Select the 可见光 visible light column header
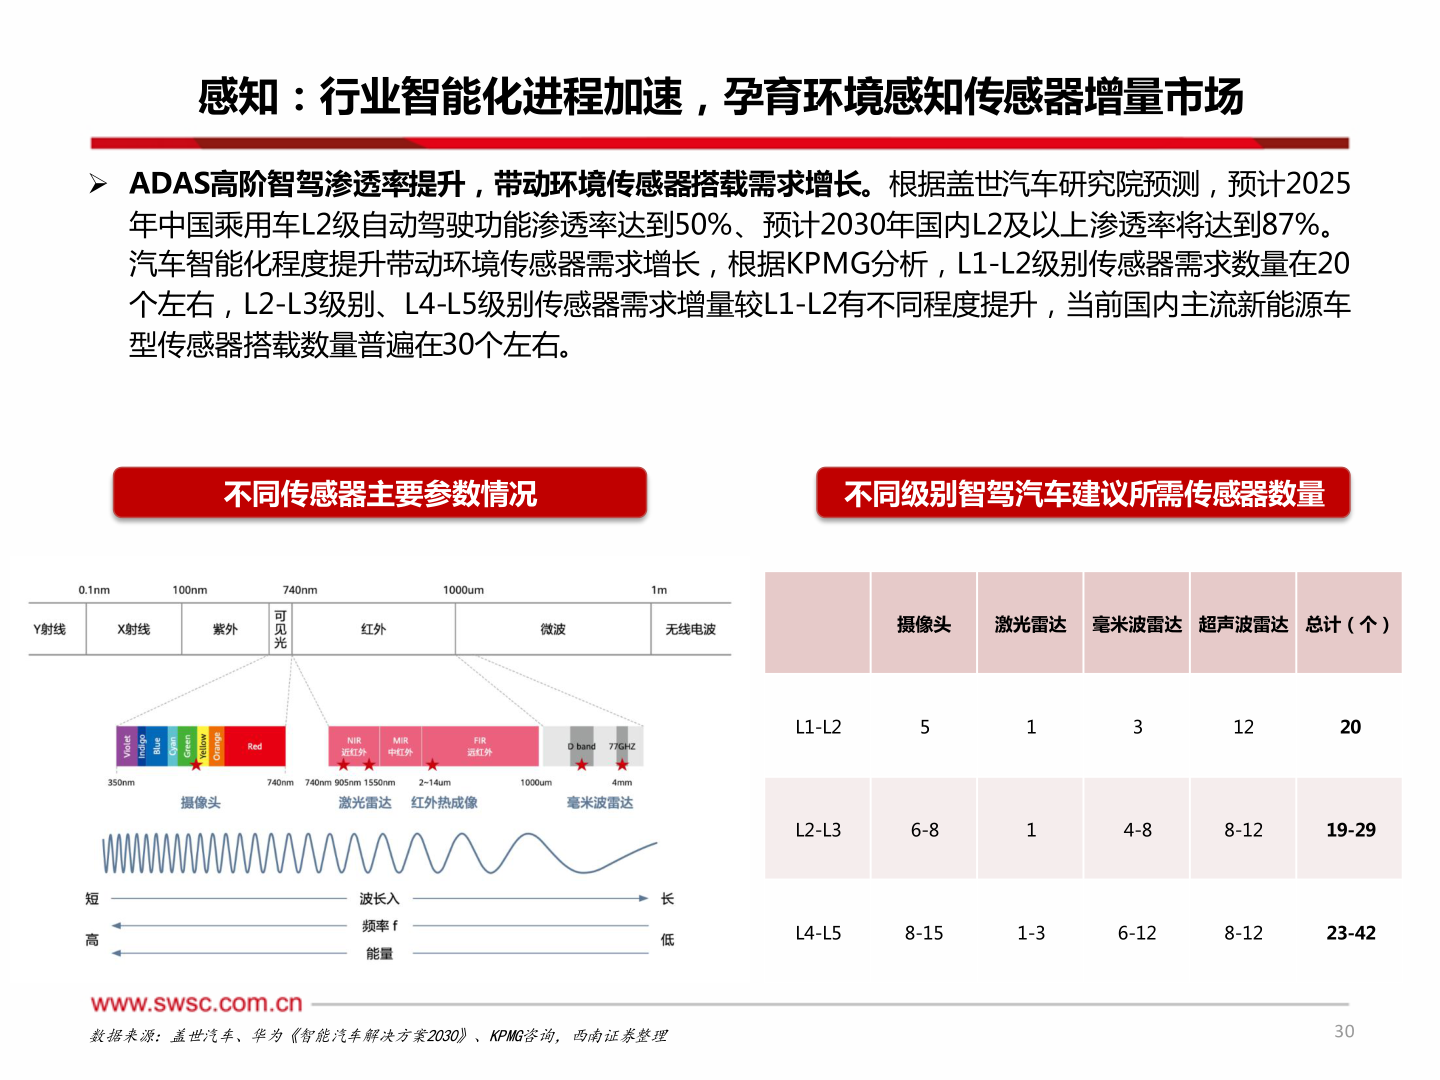 [280, 629]
